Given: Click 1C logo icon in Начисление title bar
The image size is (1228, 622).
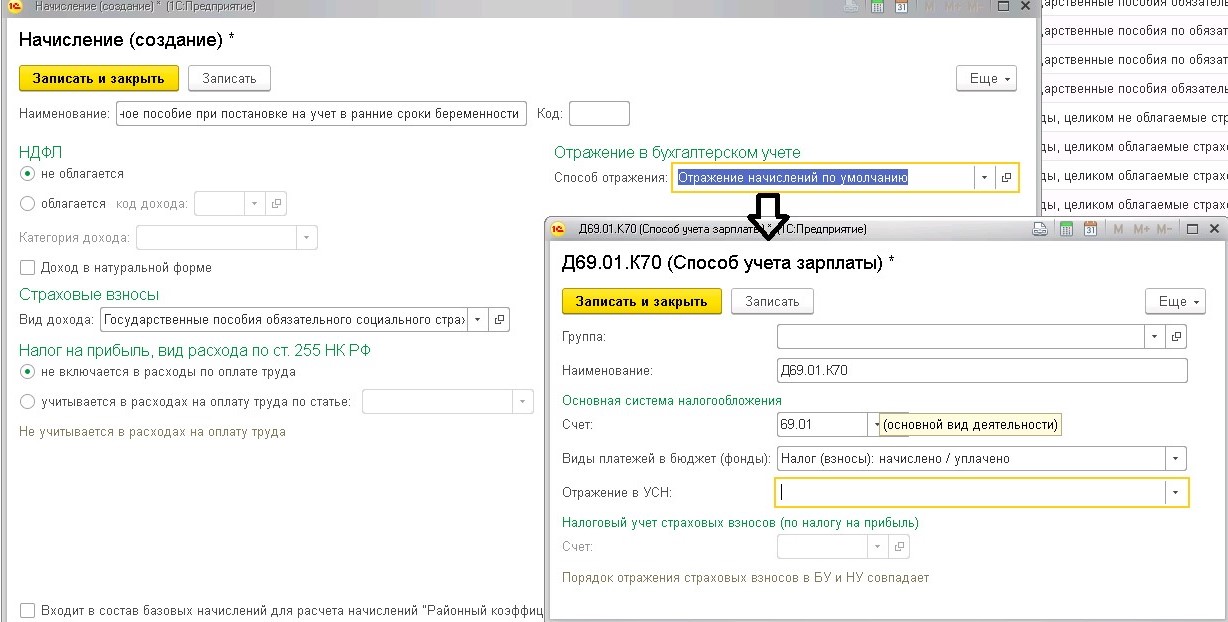Looking at the screenshot, I should pos(15,6).
